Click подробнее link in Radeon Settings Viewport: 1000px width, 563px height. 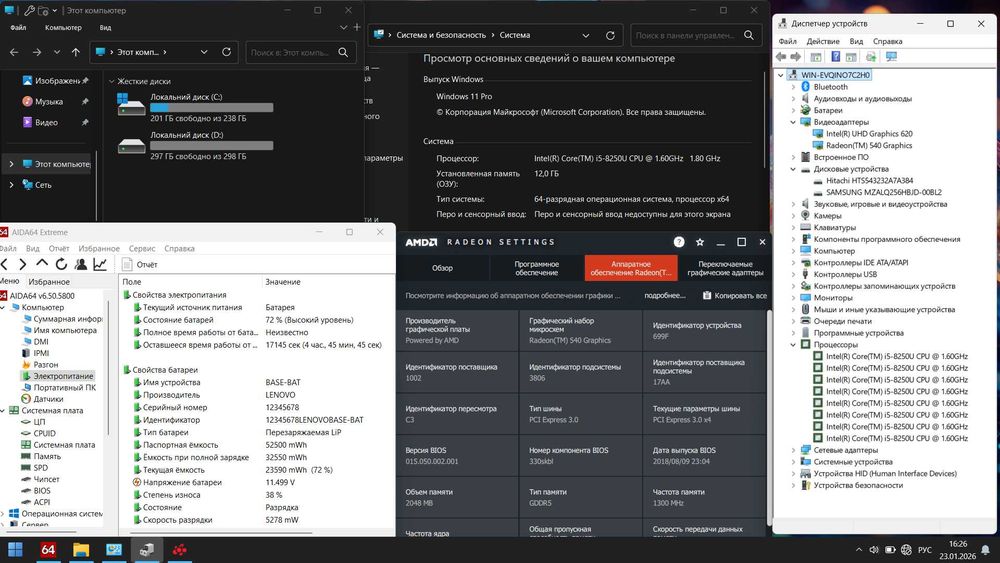coord(665,296)
